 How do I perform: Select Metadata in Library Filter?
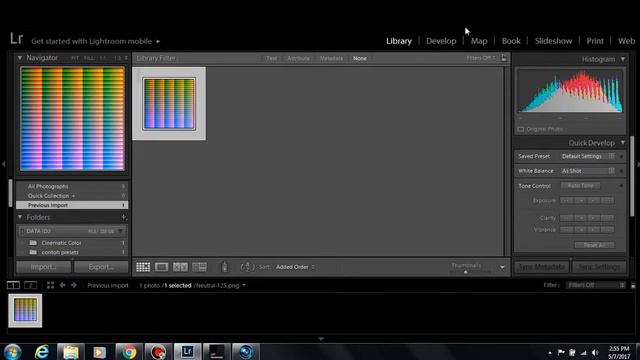pyautogui.click(x=331, y=58)
